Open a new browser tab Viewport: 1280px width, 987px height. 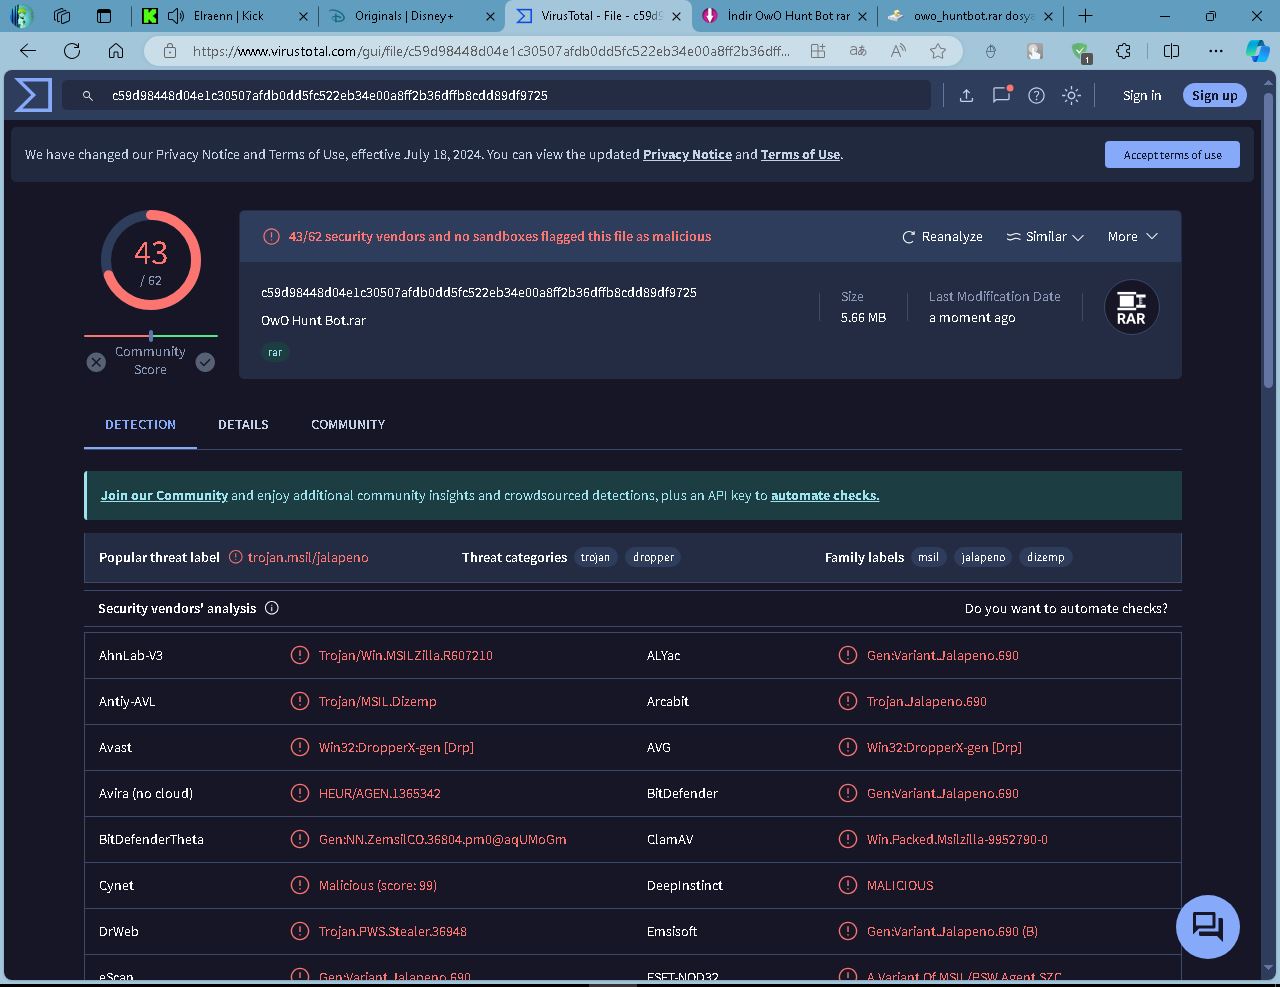click(1085, 16)
